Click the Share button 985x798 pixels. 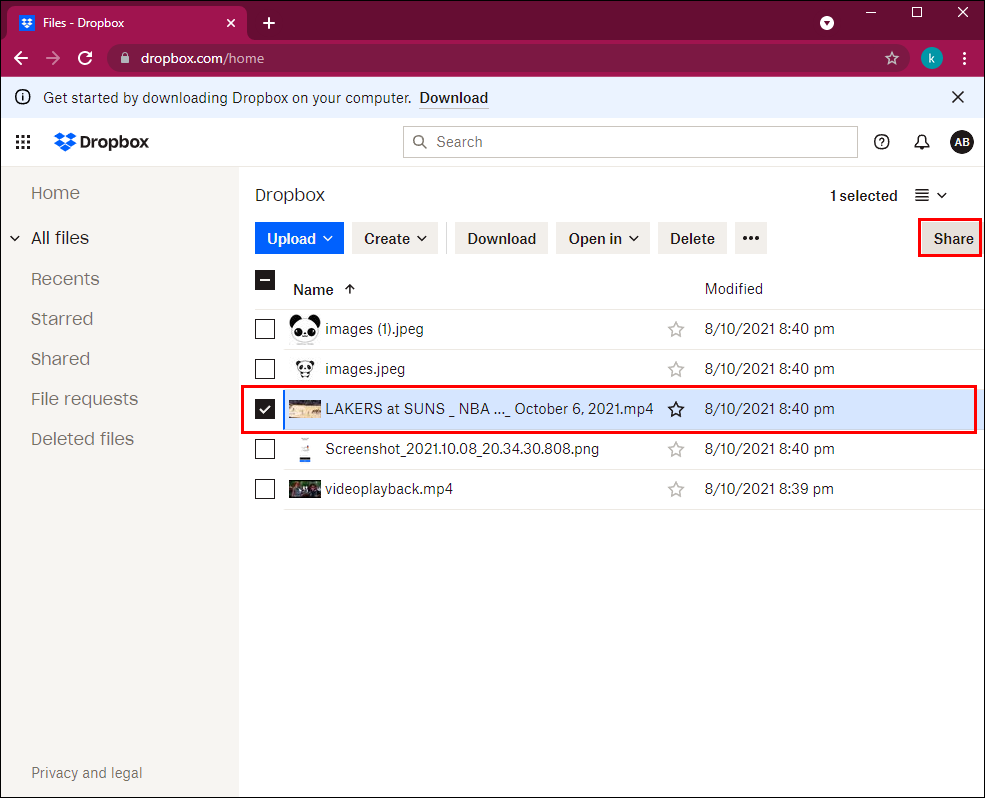tap(950, 238)
